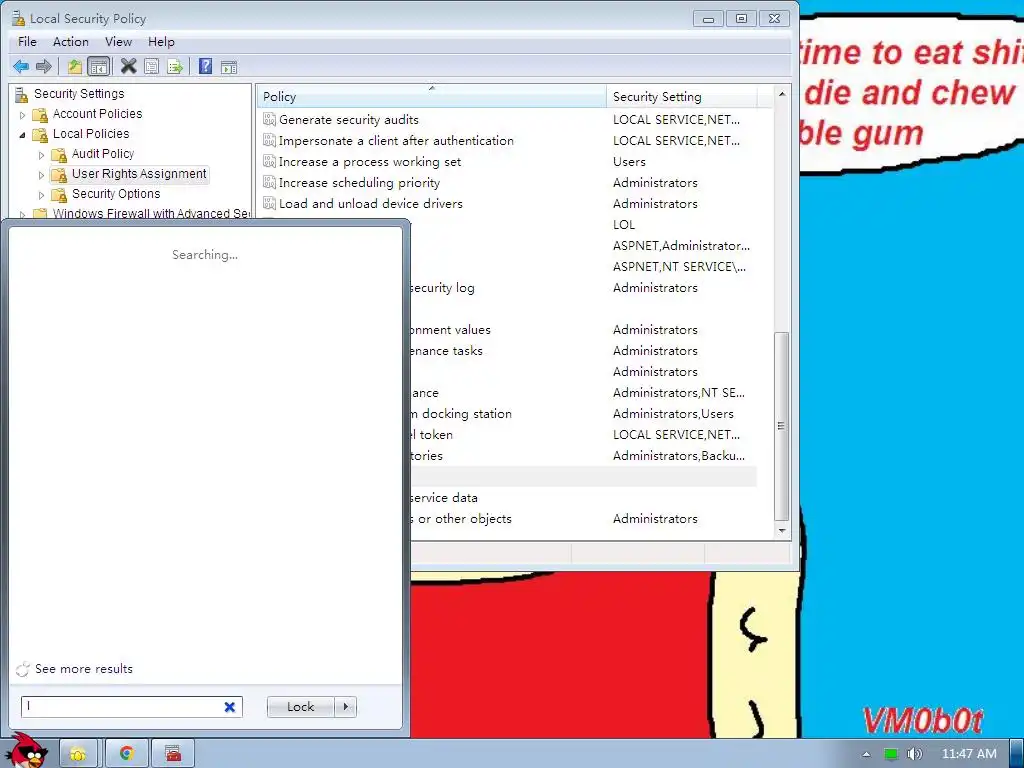Click the ASPNET,NT SERVICE security setting
Image resolution: width=1024 pixels, height=768 pixels.
pos(679,266)
